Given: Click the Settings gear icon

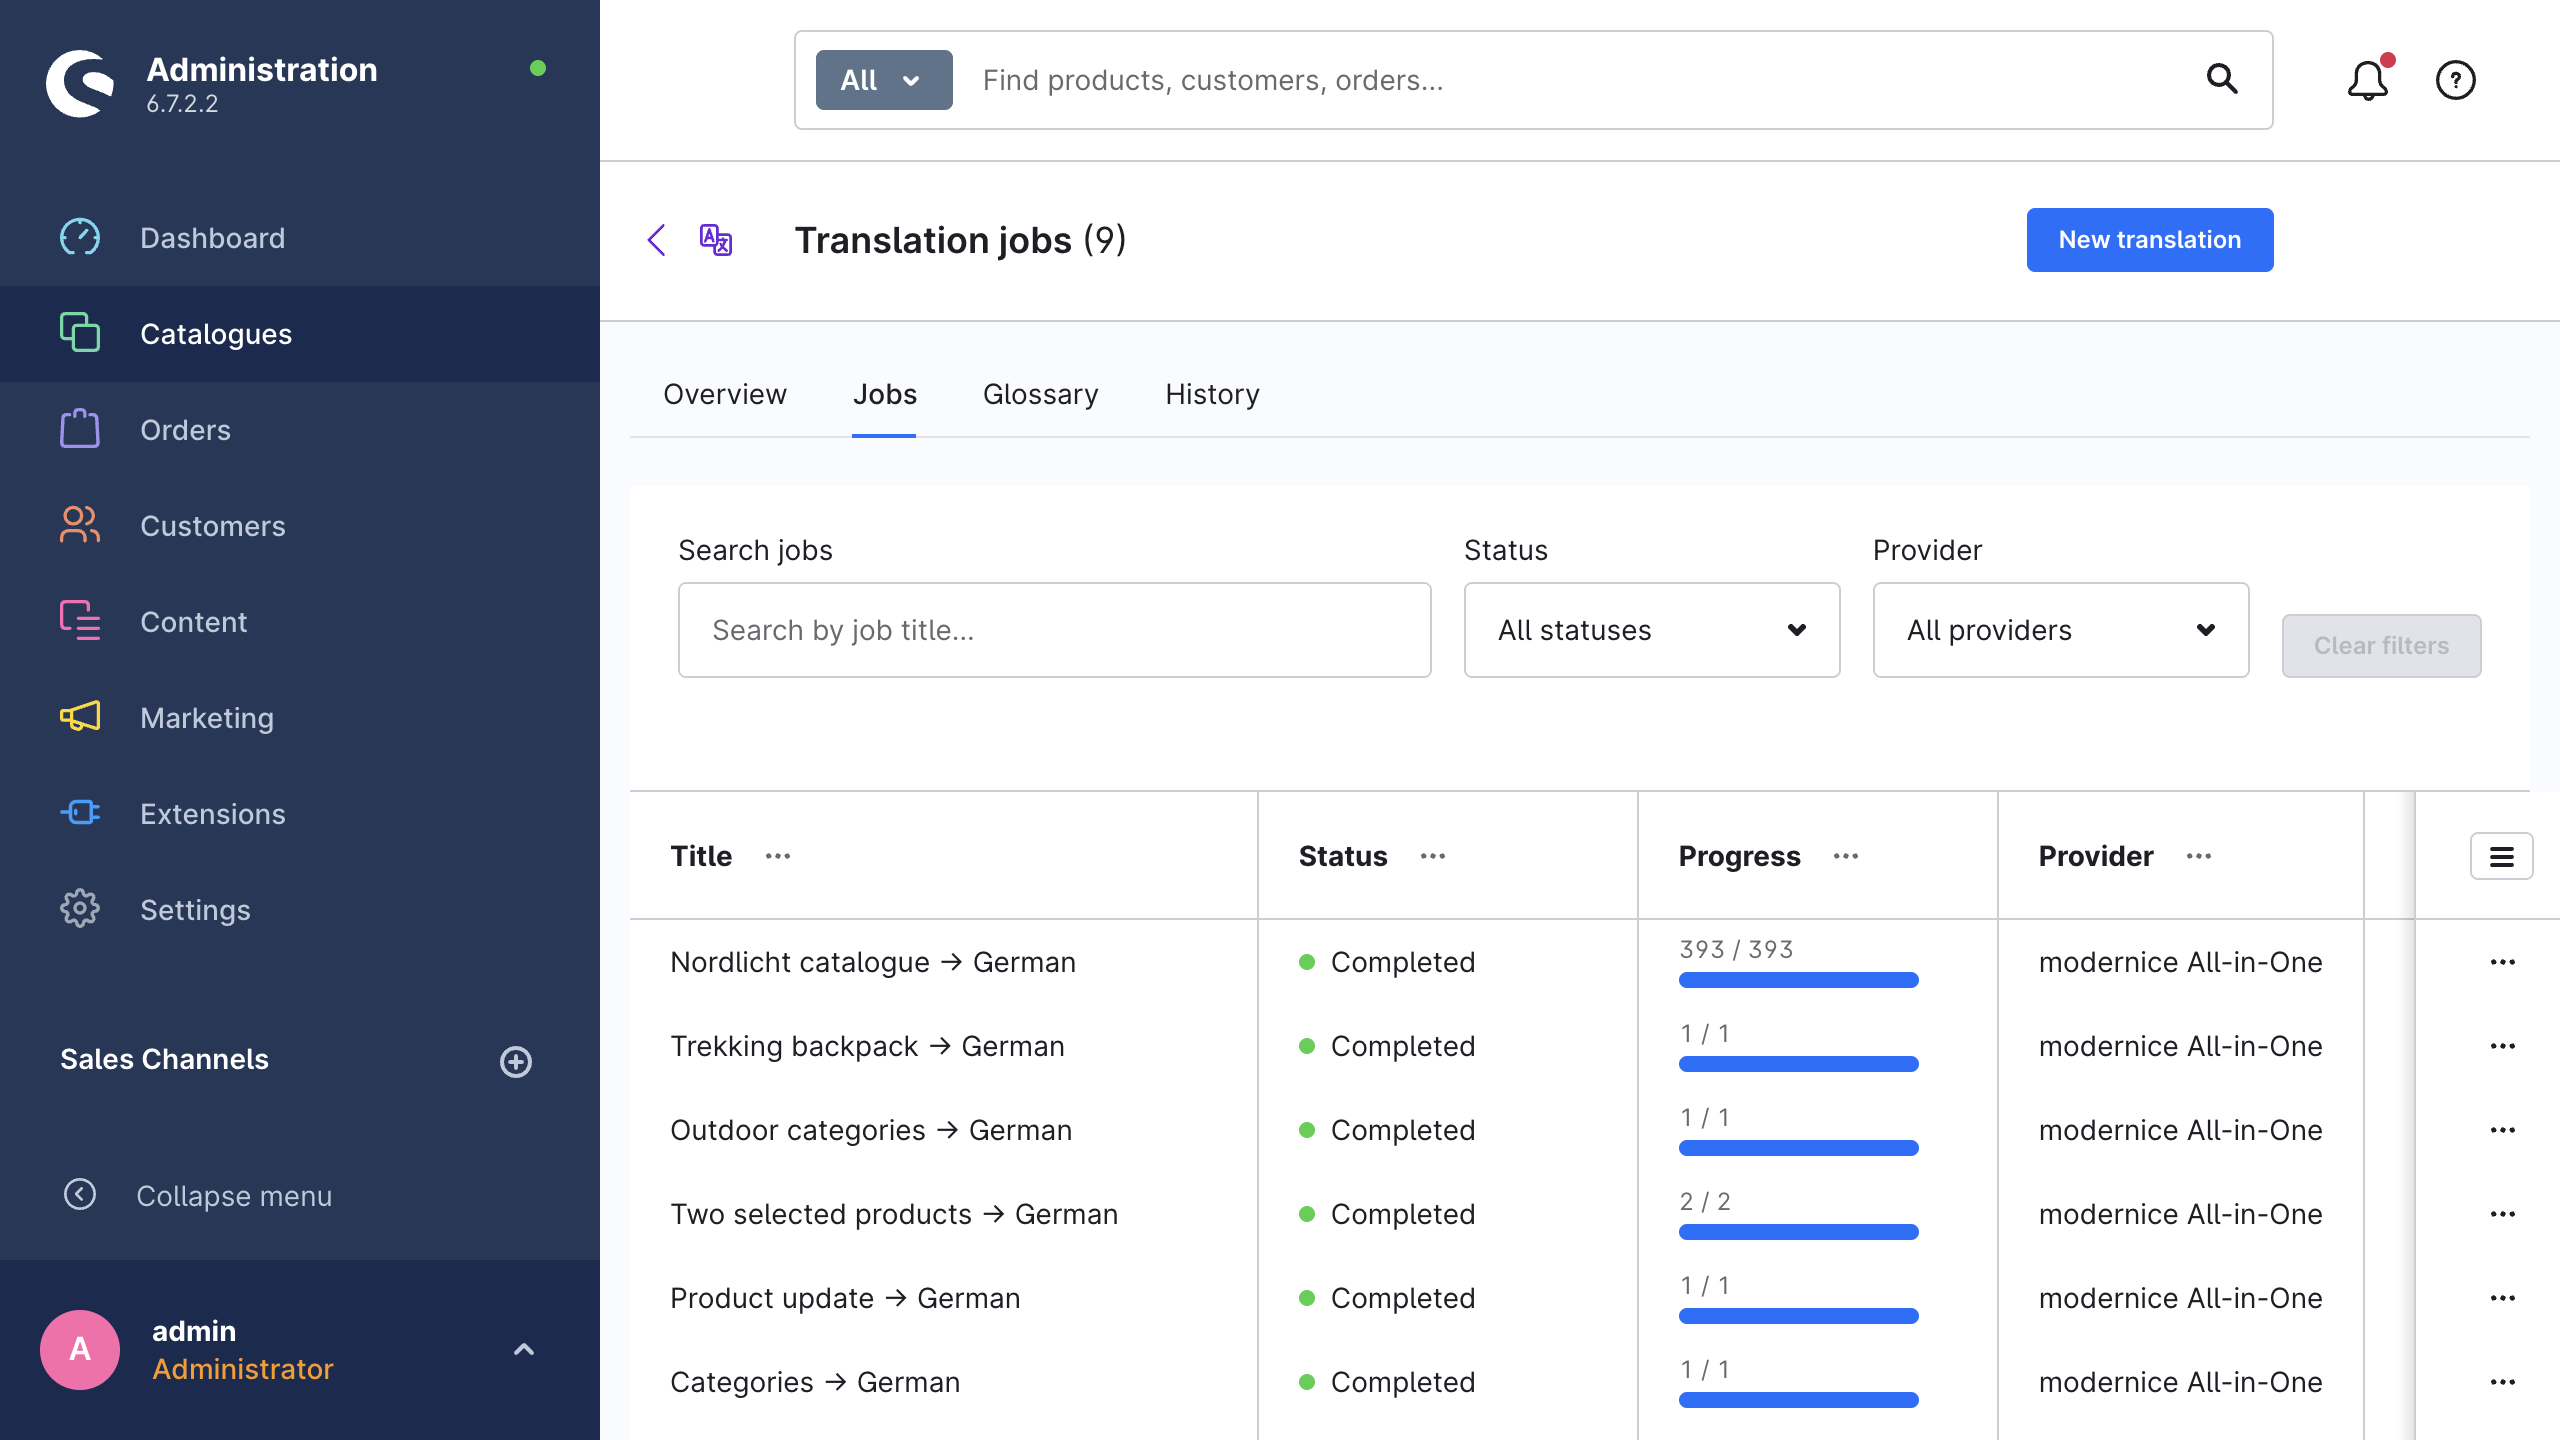Looking at the screenshot, I should pos(80,909).
